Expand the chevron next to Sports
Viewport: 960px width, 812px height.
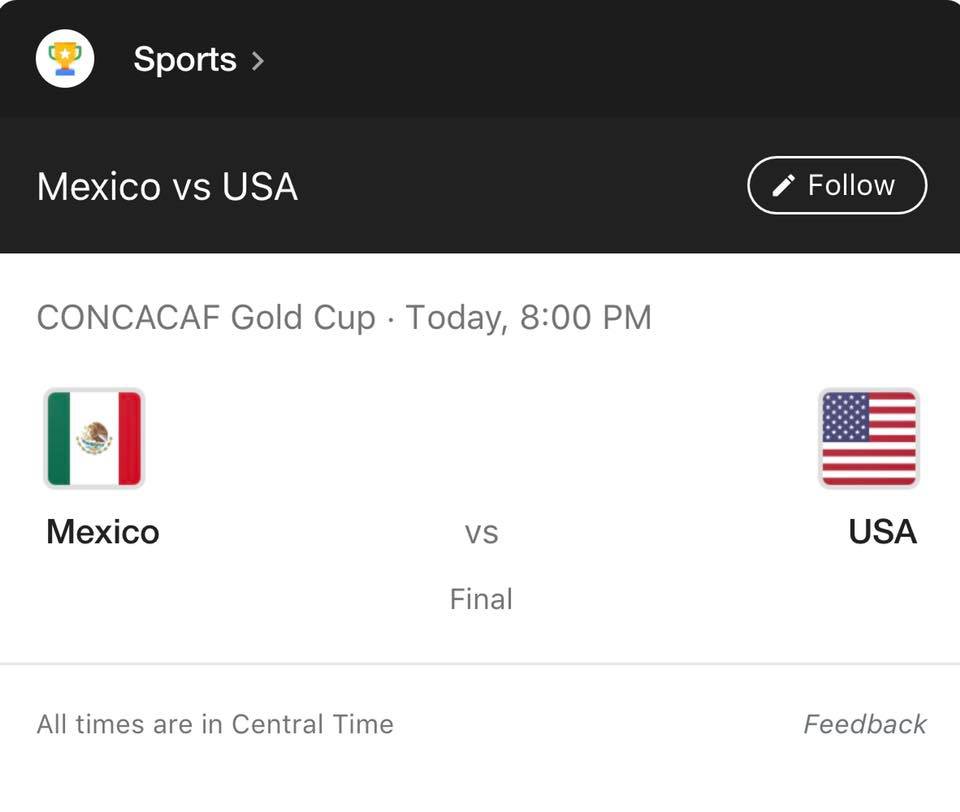click(258, 60)
